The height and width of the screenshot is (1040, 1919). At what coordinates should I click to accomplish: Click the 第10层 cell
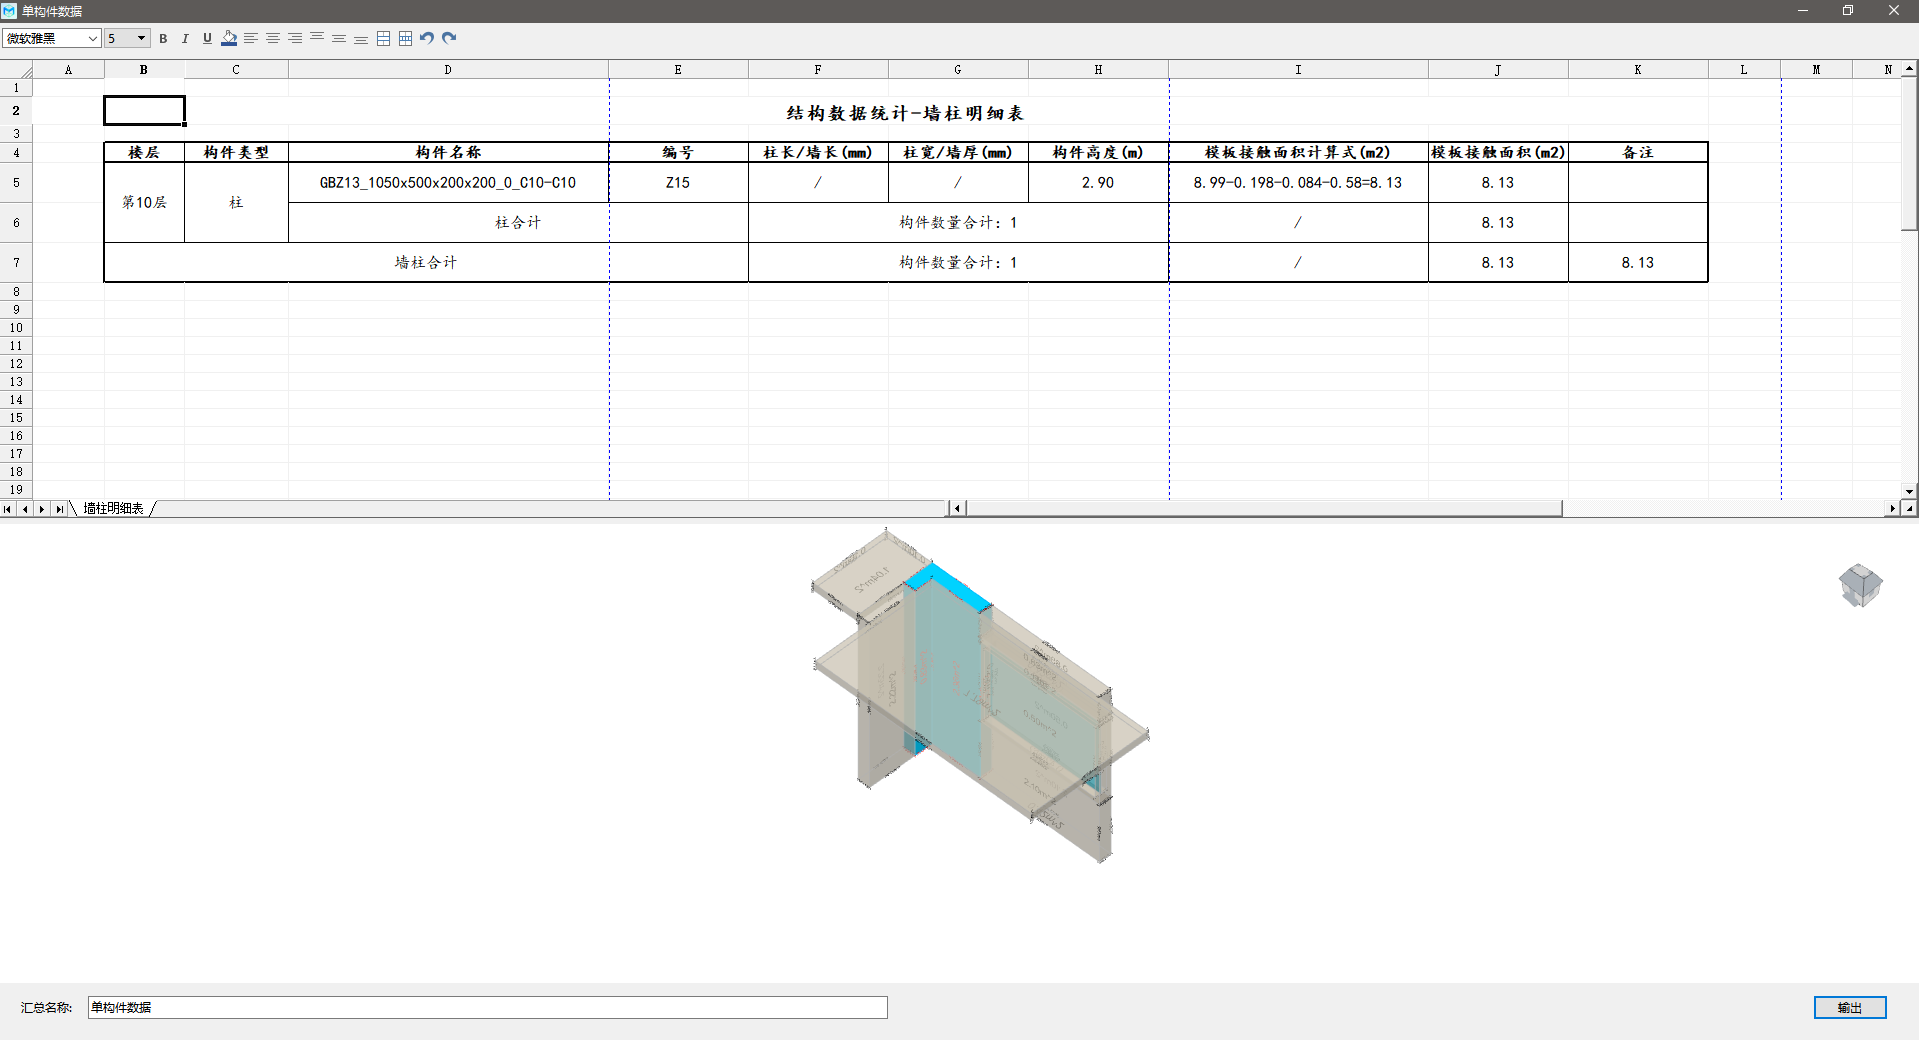click(144, 202)
